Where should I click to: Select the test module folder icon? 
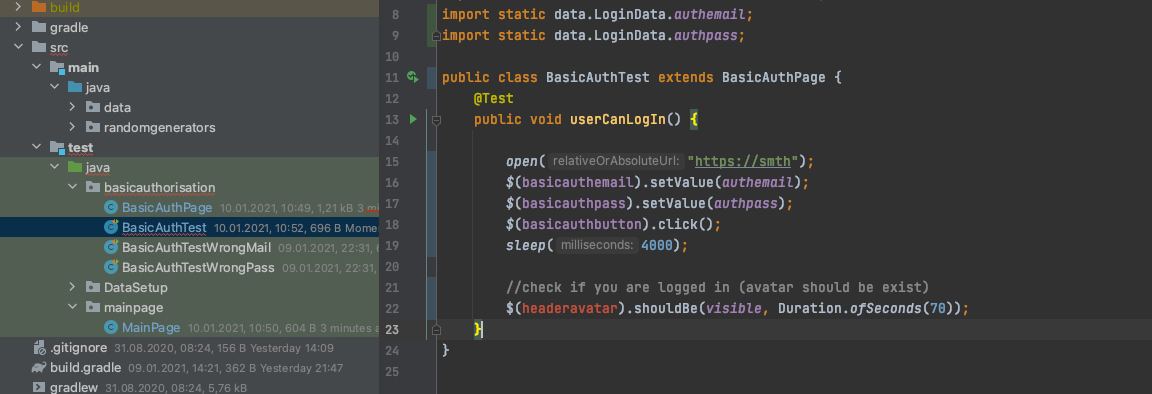[x=57, y=147]
